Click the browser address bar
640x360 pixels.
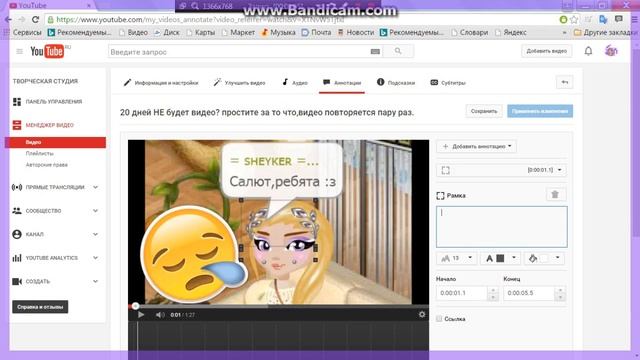[x=301, y=20]
